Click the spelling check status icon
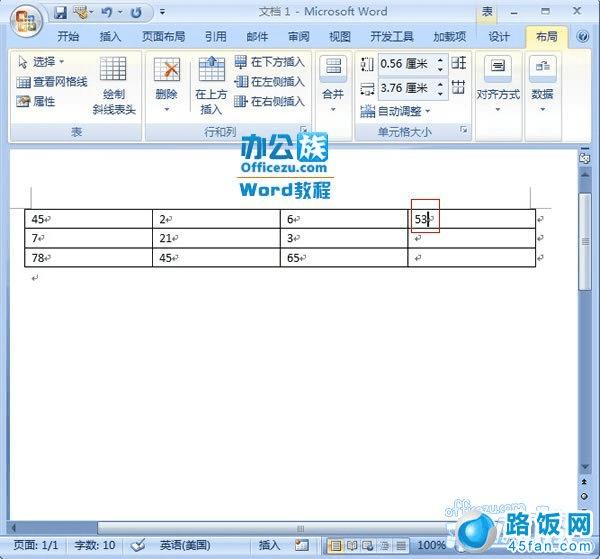This screenshot has width=600, height=559. click(x=137, y=545)
